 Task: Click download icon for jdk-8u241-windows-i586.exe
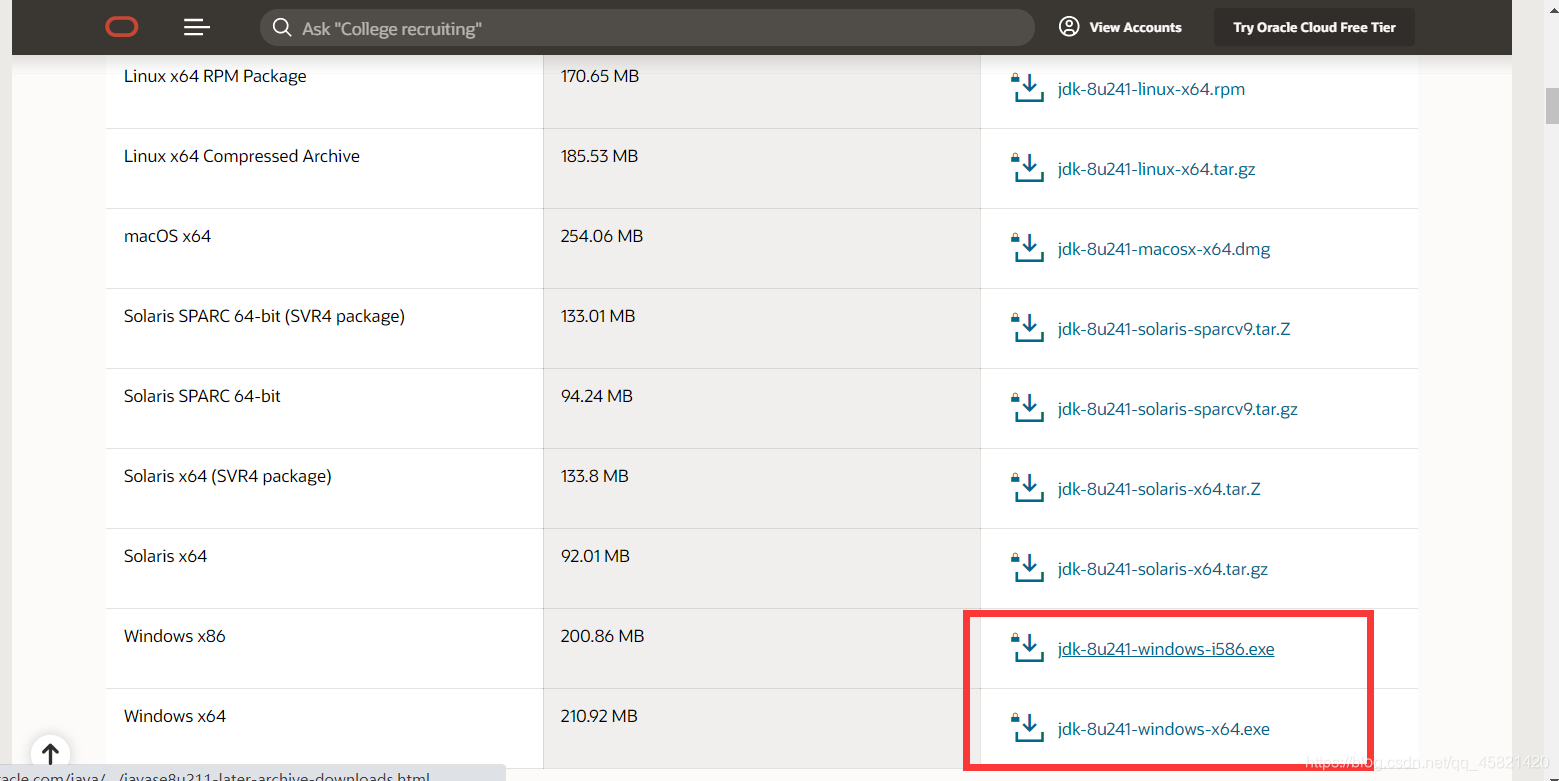[1027, 648]
